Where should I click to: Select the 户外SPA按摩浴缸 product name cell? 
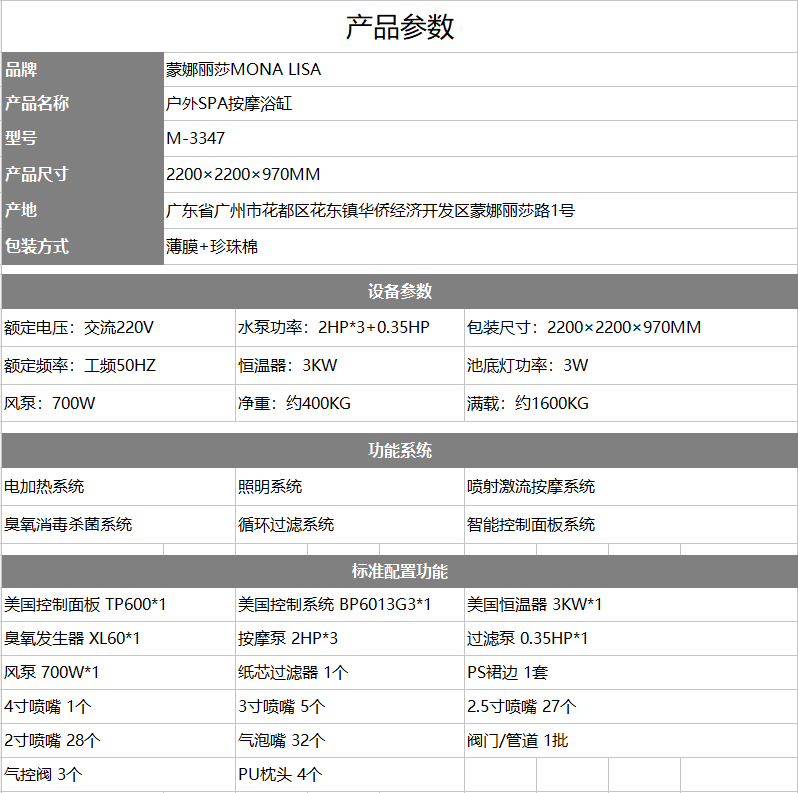229,104
